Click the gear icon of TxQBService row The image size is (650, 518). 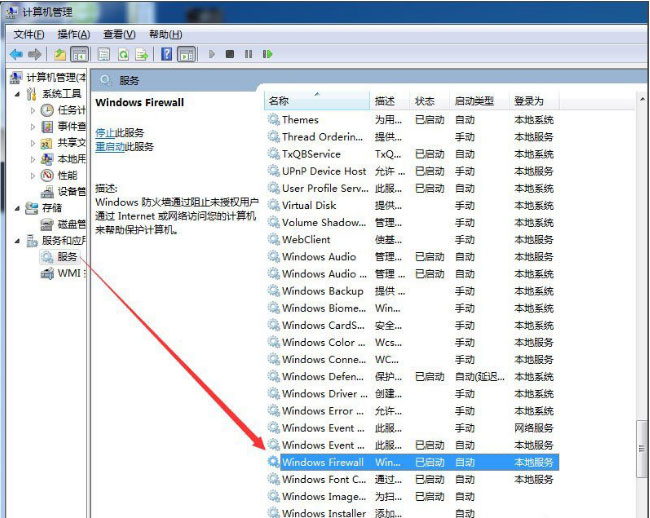point(274,154)
